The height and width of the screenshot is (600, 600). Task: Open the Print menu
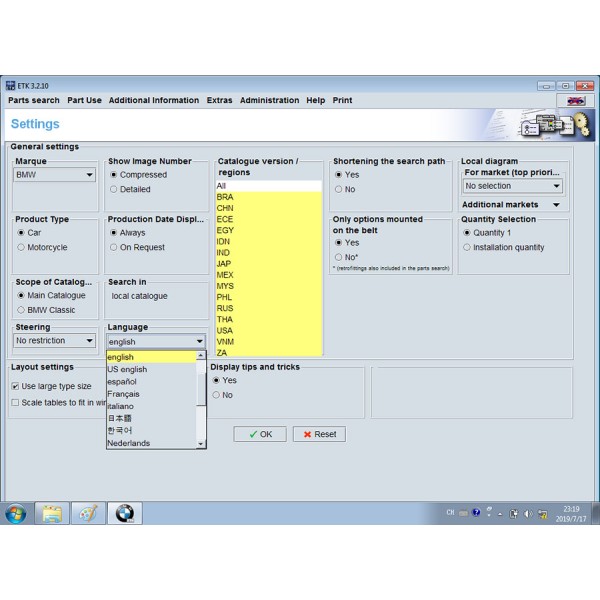click(342, 100)
